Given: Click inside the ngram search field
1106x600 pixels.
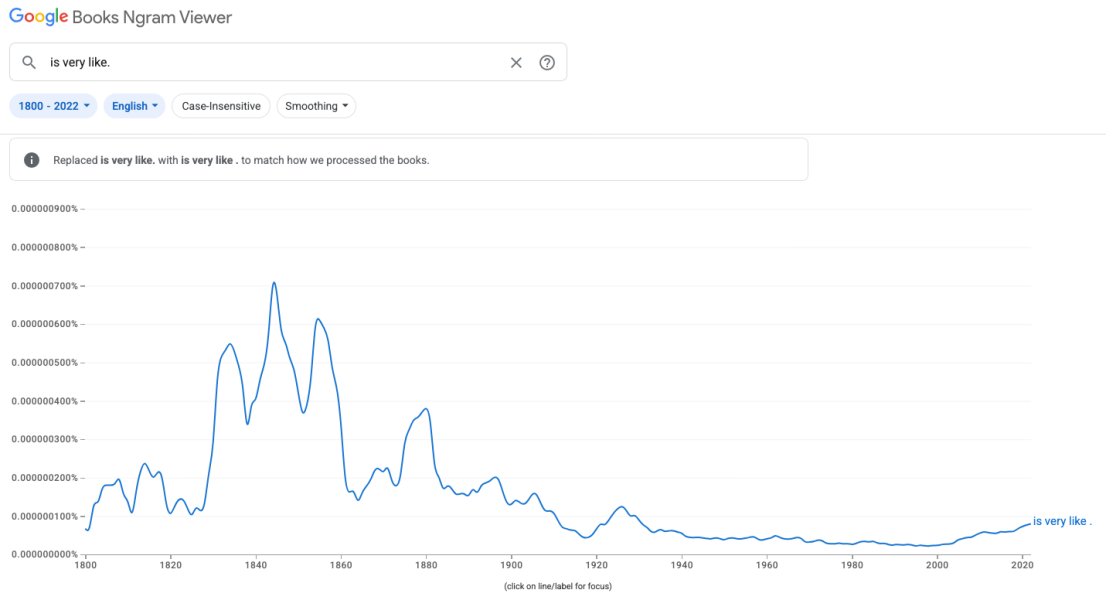Looking at the screenshot, I should click(x=270, y=62).
